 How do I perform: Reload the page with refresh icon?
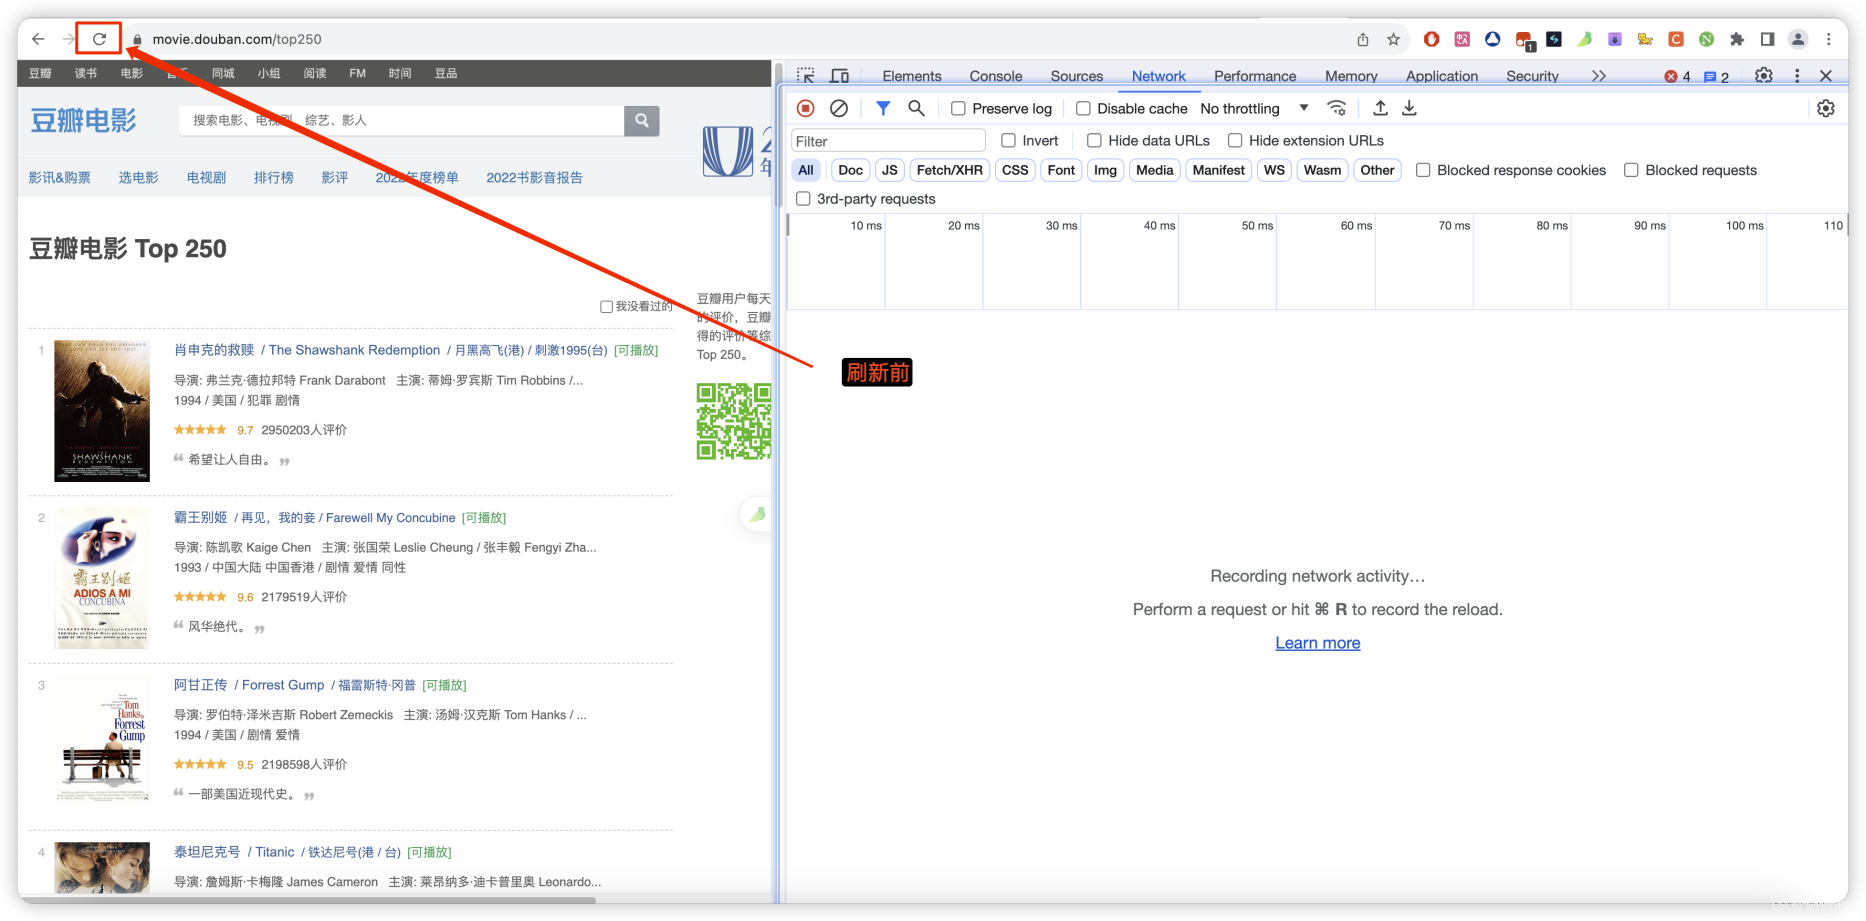coord(99,39)
